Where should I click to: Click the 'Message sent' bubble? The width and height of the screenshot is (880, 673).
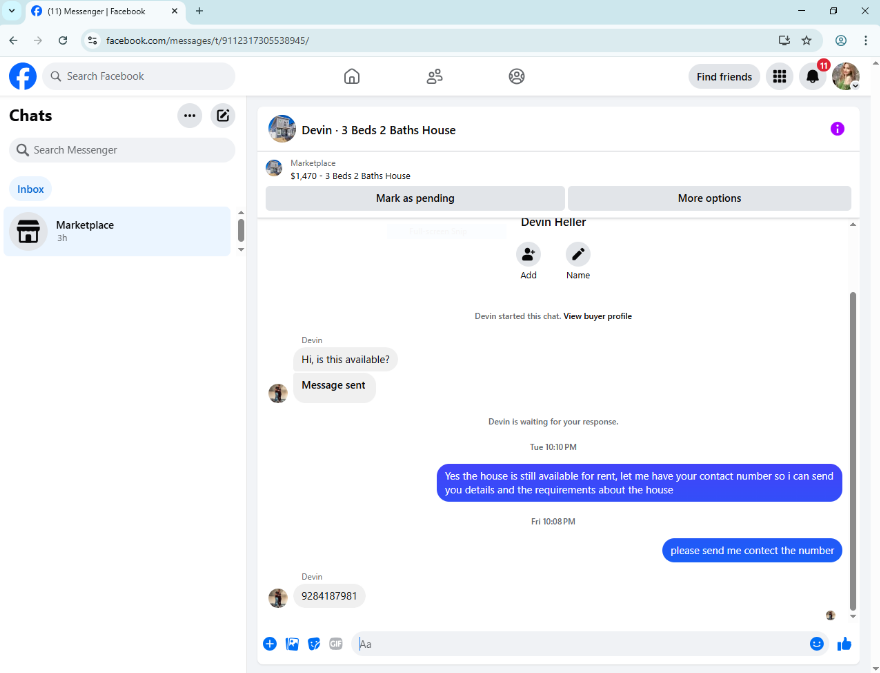[334, 387]
